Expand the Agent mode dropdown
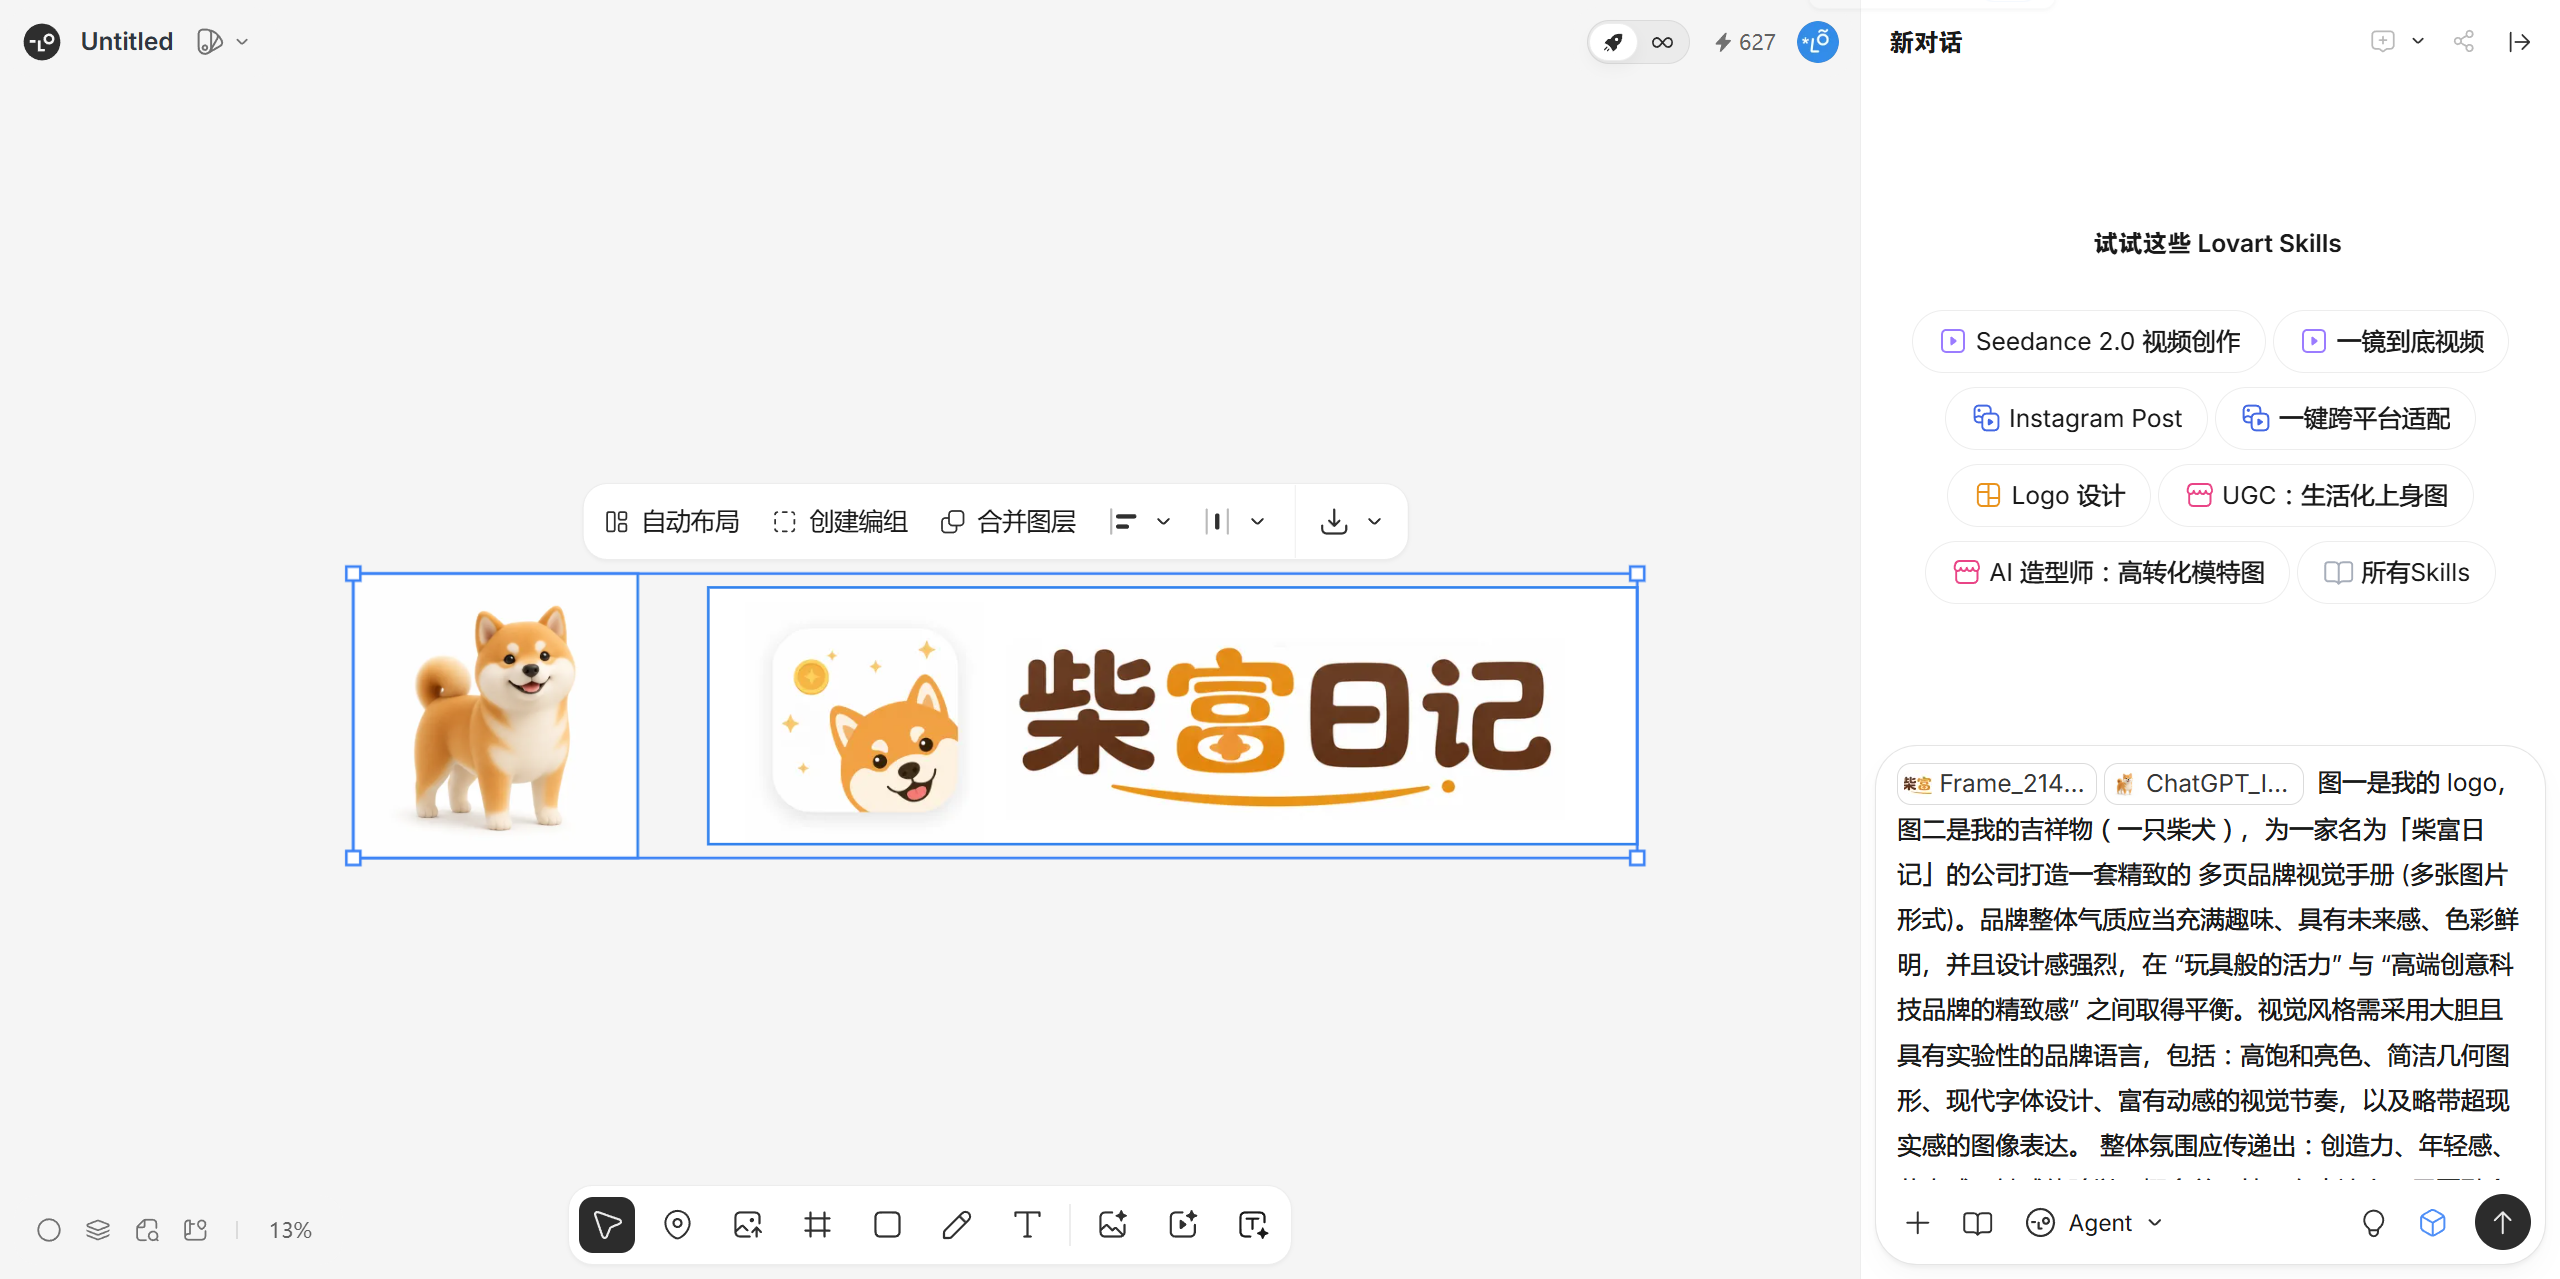 (x=2095, y=1222)
